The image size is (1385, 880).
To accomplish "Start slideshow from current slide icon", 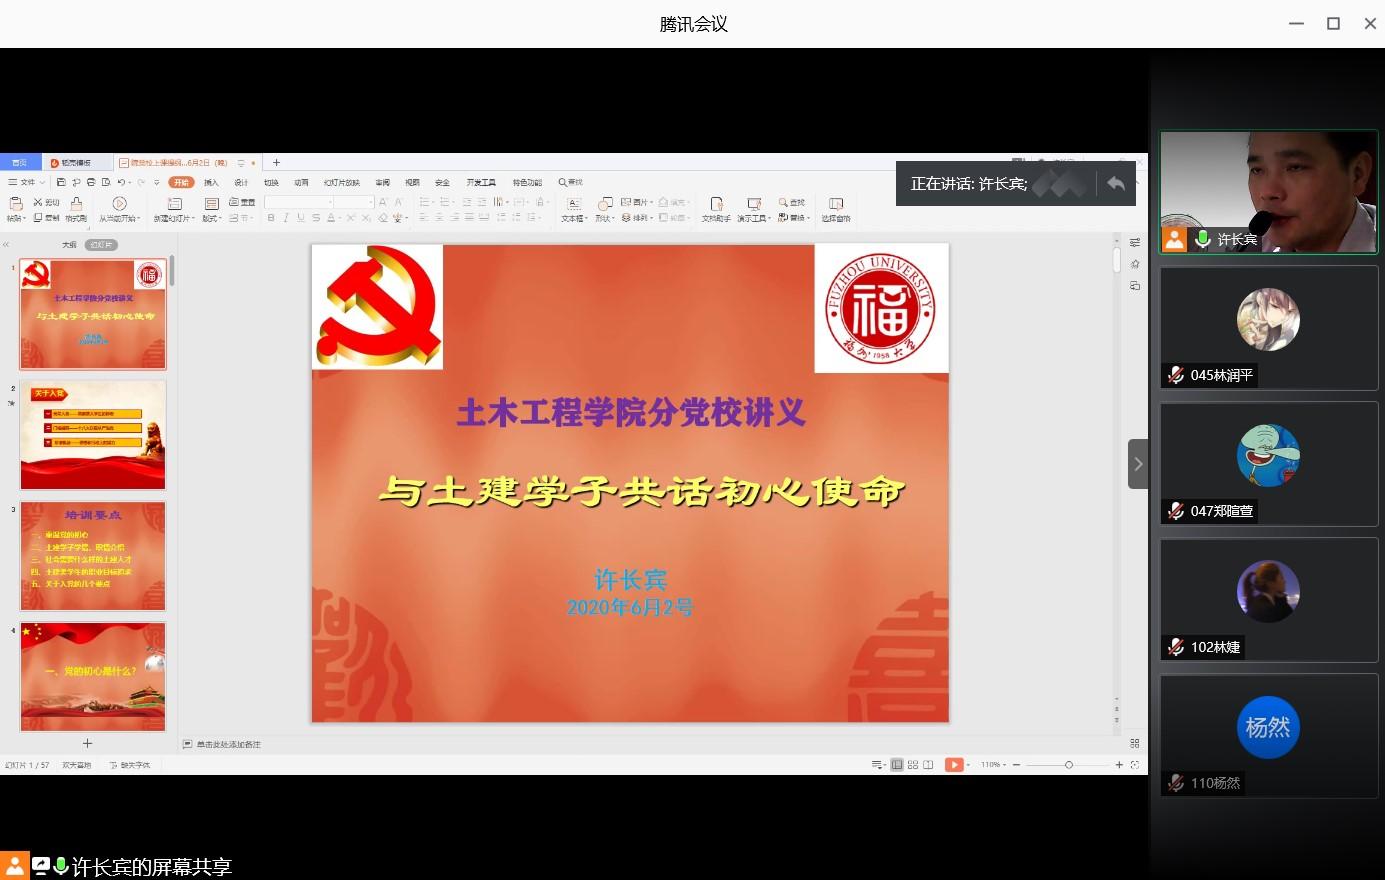I will pos(119,204).
